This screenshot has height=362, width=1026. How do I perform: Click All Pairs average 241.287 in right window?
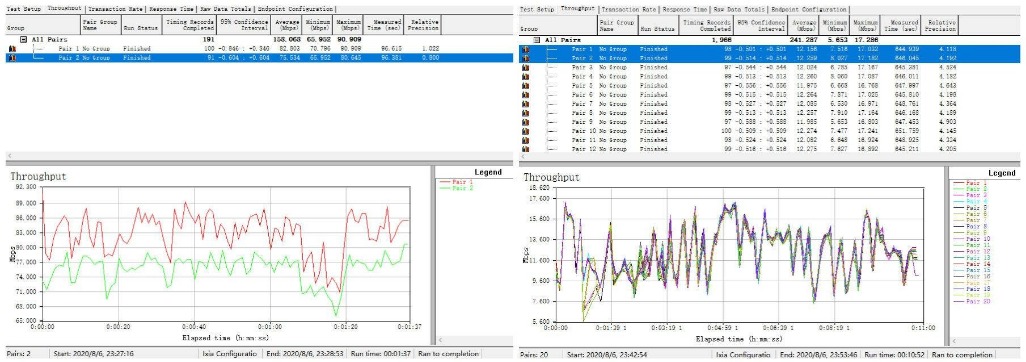click(804, 40)
